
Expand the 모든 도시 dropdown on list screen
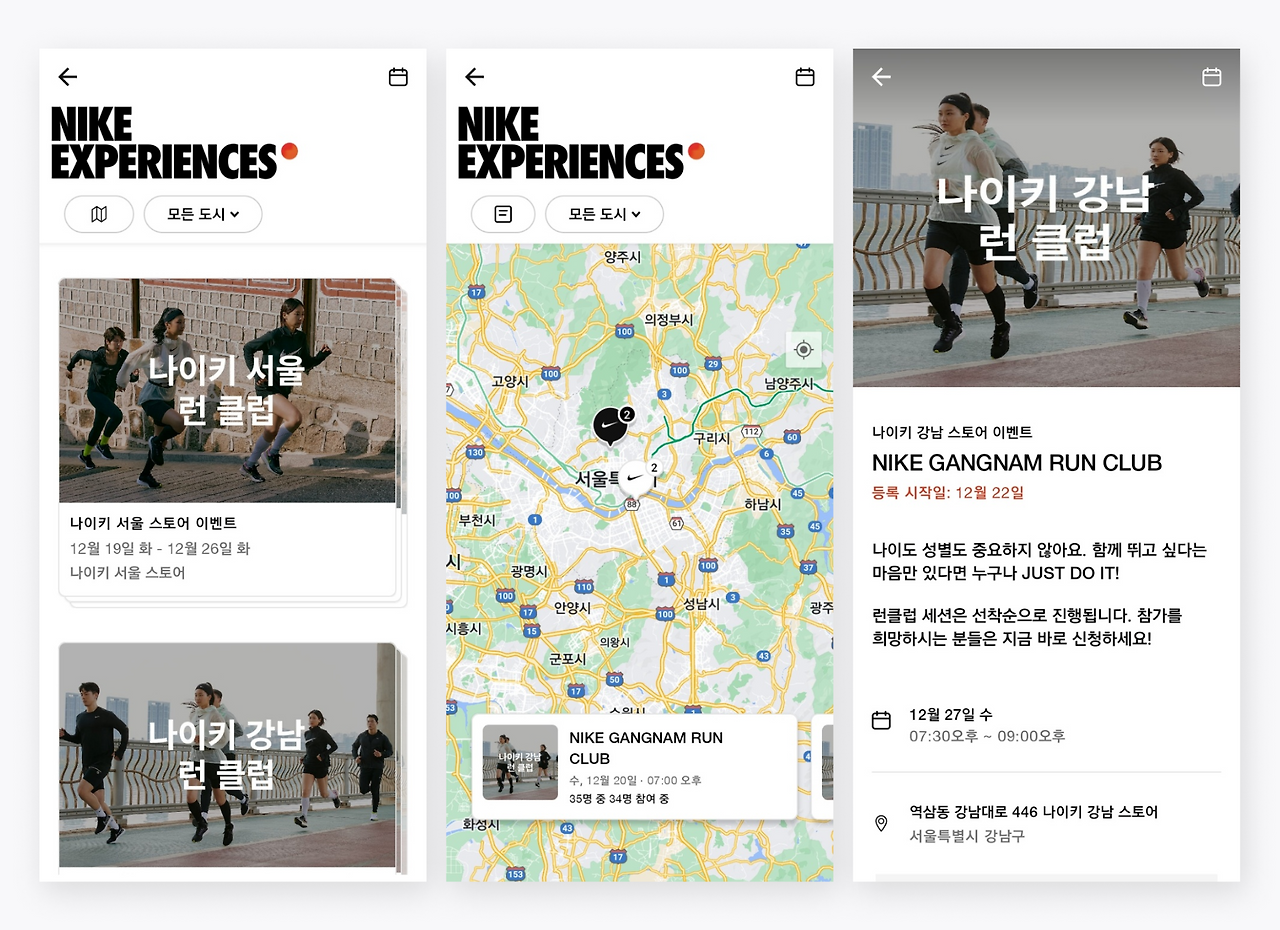203,214
